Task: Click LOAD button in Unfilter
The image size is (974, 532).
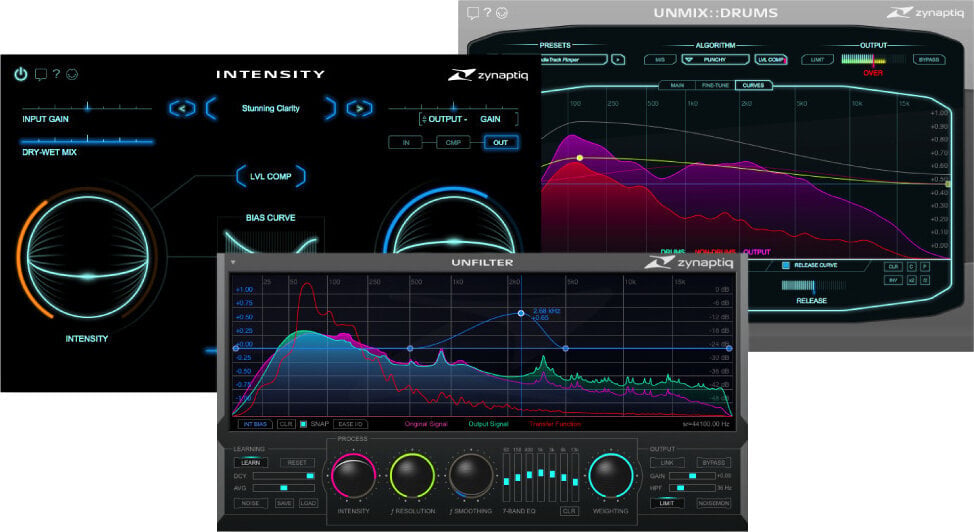Action: coord(308,503)
